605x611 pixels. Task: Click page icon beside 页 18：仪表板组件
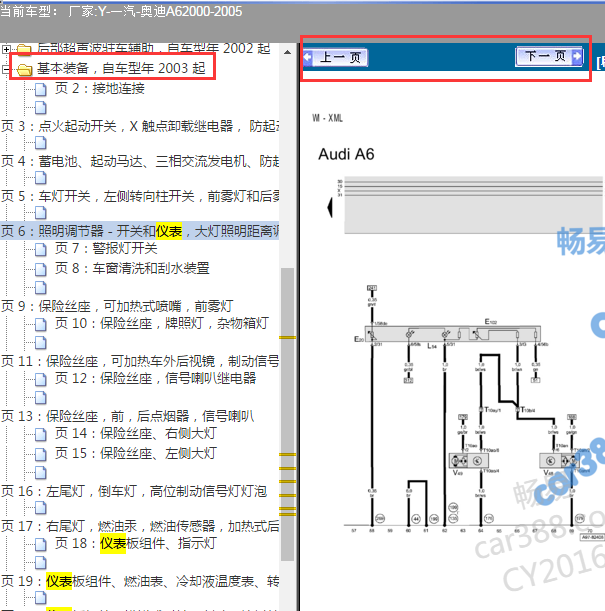[x=41, y=544]
